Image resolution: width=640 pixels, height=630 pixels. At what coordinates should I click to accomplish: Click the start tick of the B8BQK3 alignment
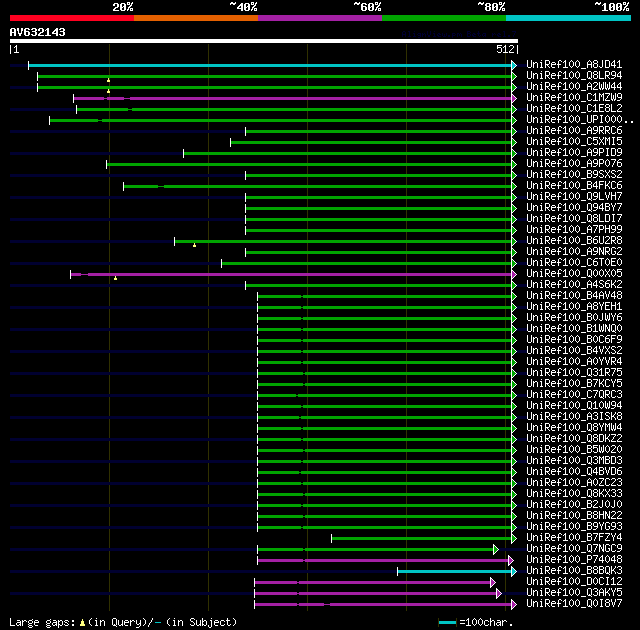(x=398, y=572)
